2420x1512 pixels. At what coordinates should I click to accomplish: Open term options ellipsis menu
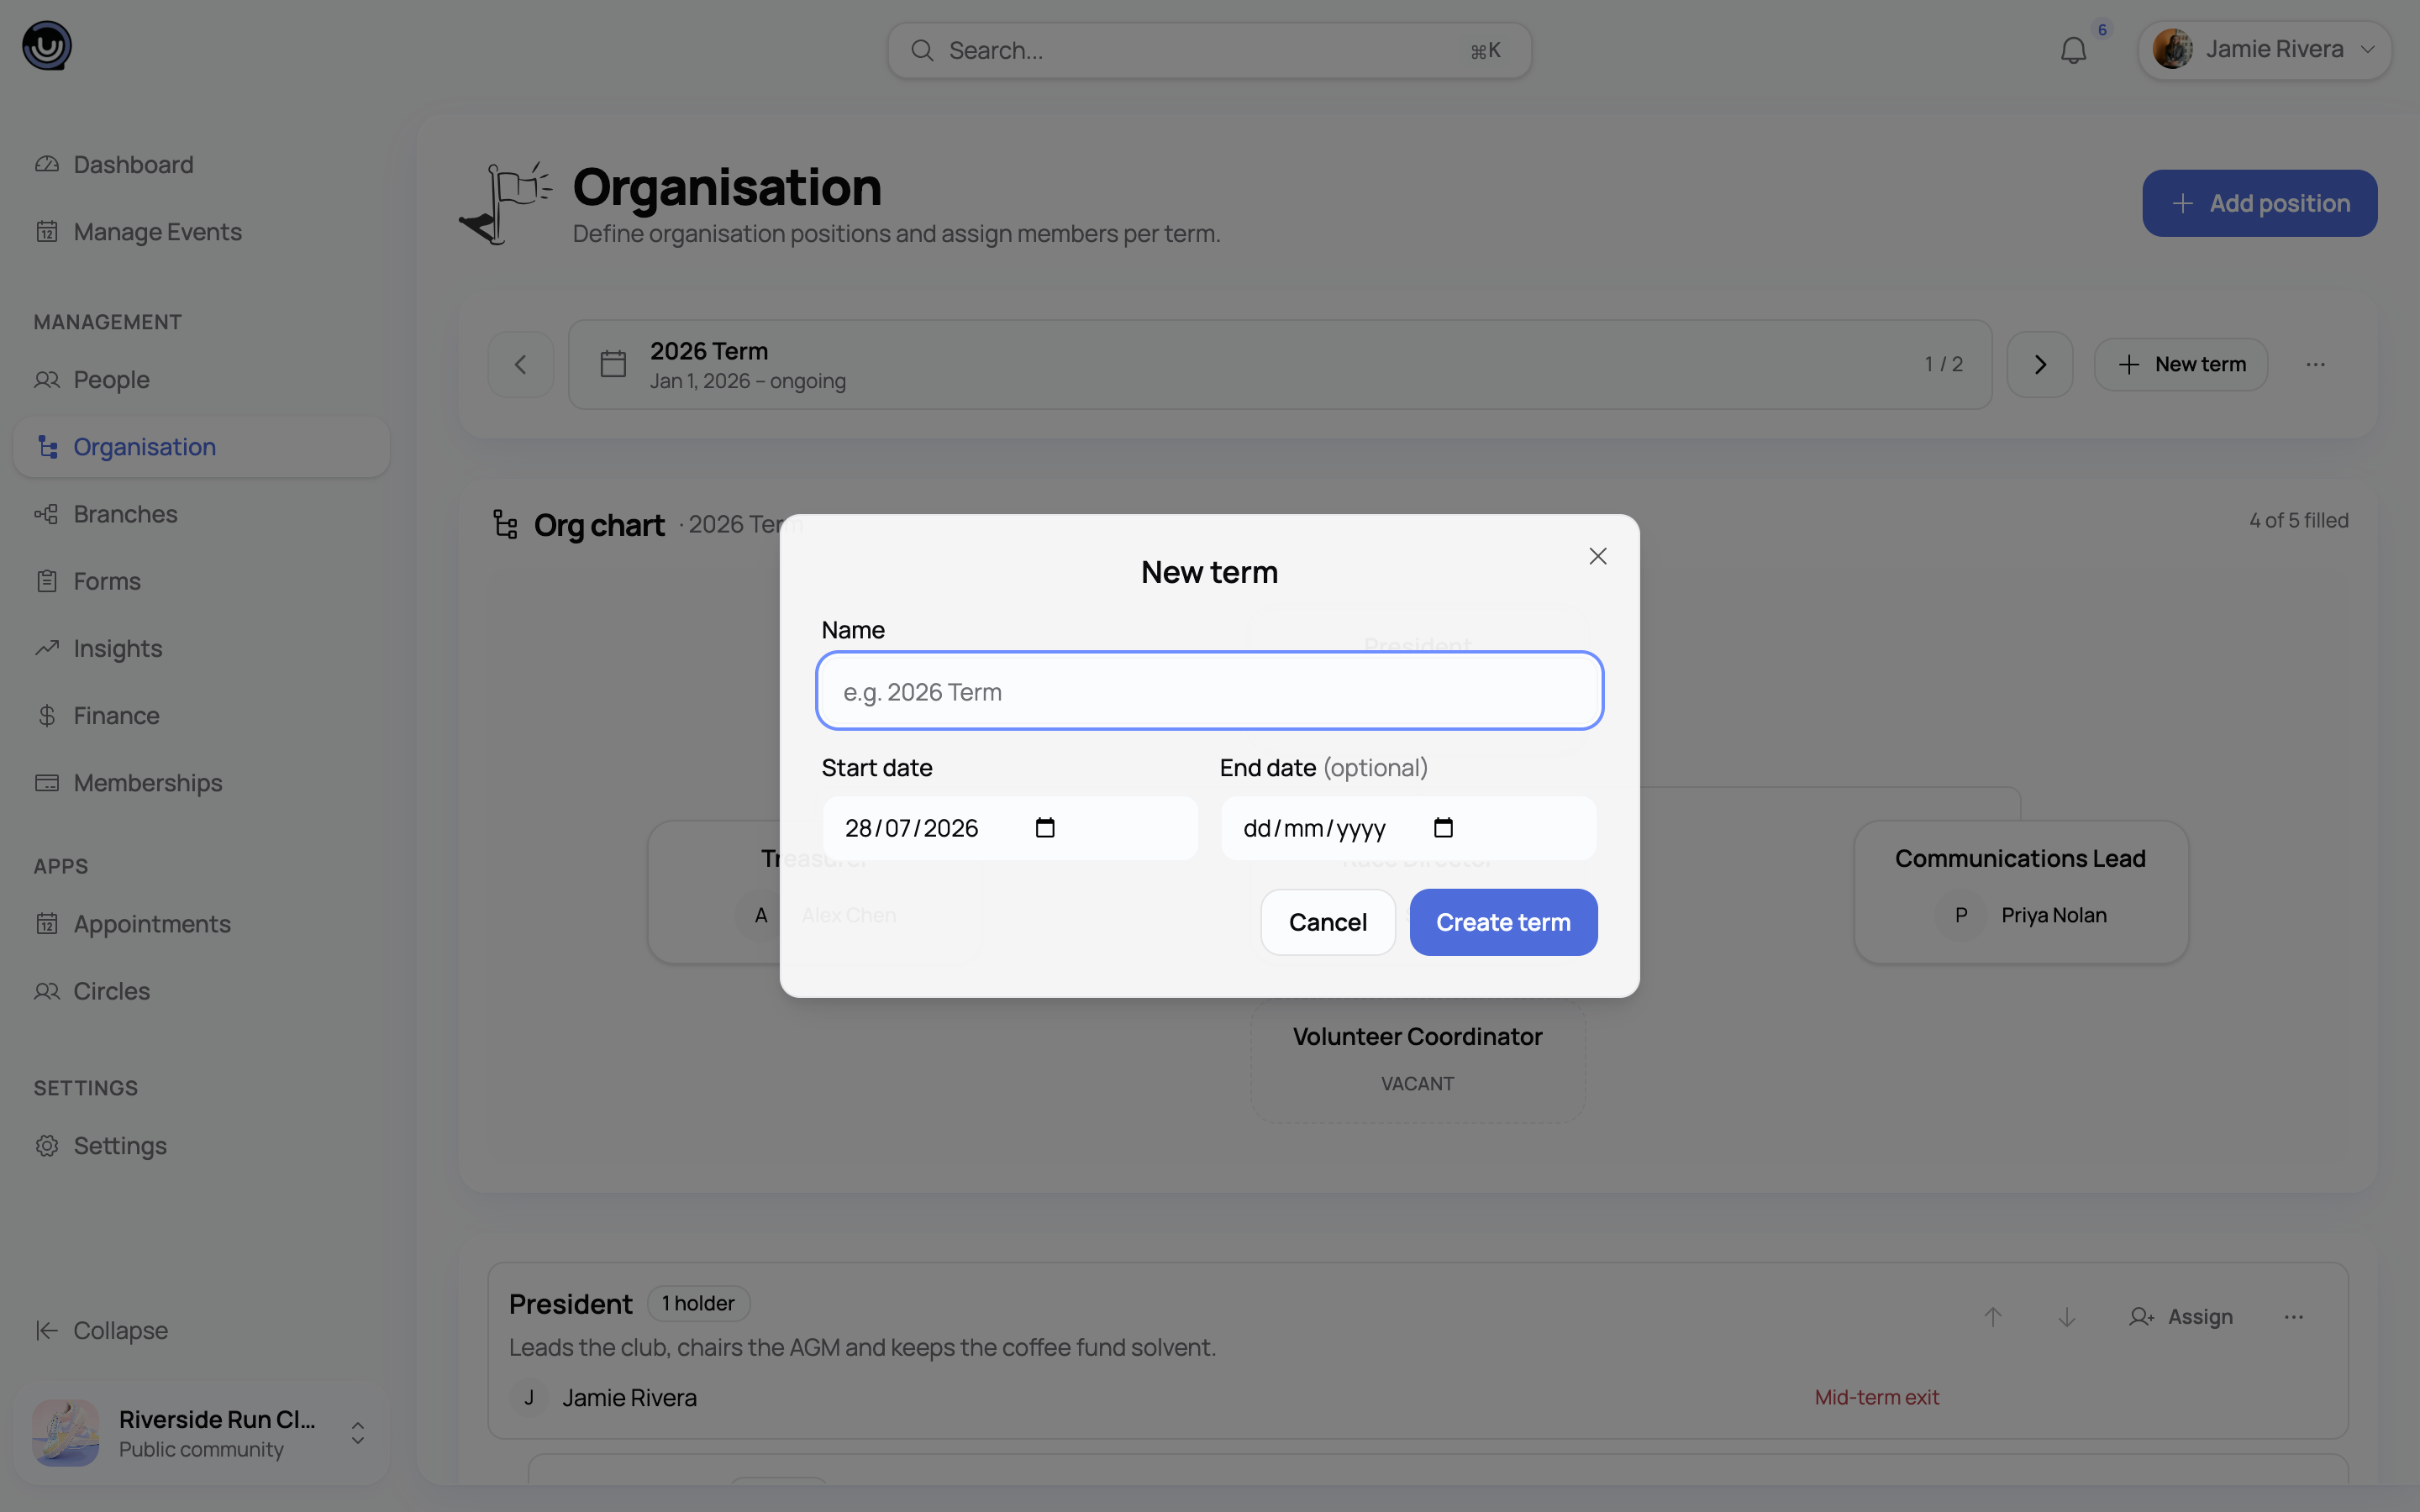pyautogui.click(x=2315, y=364)
